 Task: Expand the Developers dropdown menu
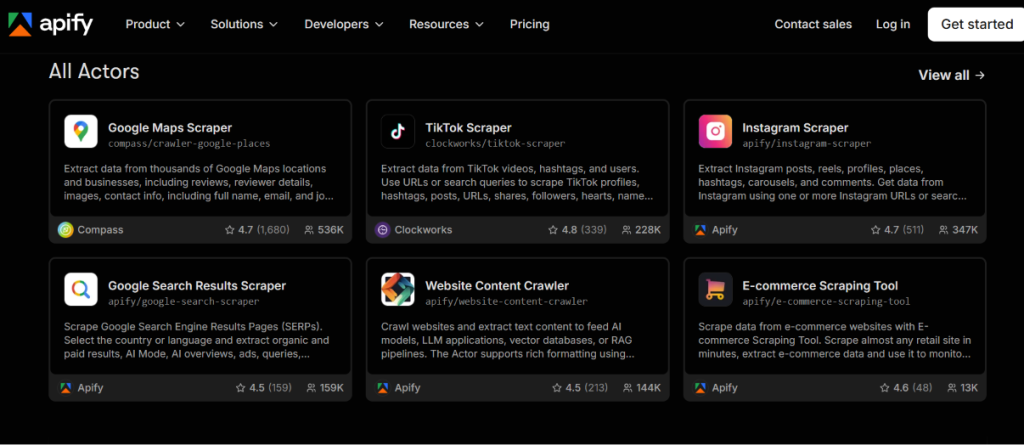pyautogui.click(x=344, y=24)
